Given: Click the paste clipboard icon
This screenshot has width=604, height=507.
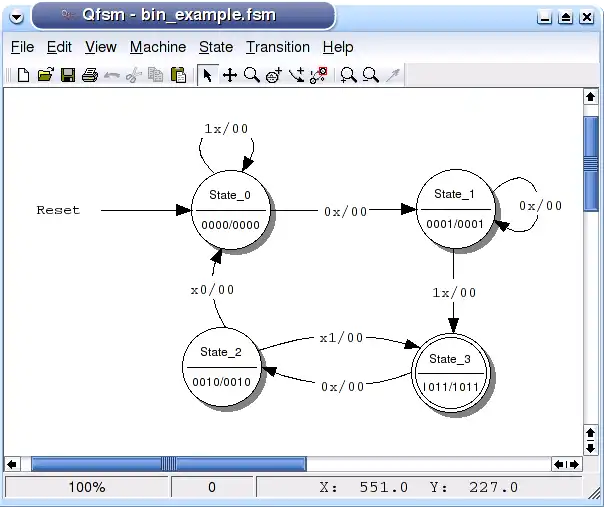Looking at the screenshot, I should pyautogui.click(x=178, y=75).
